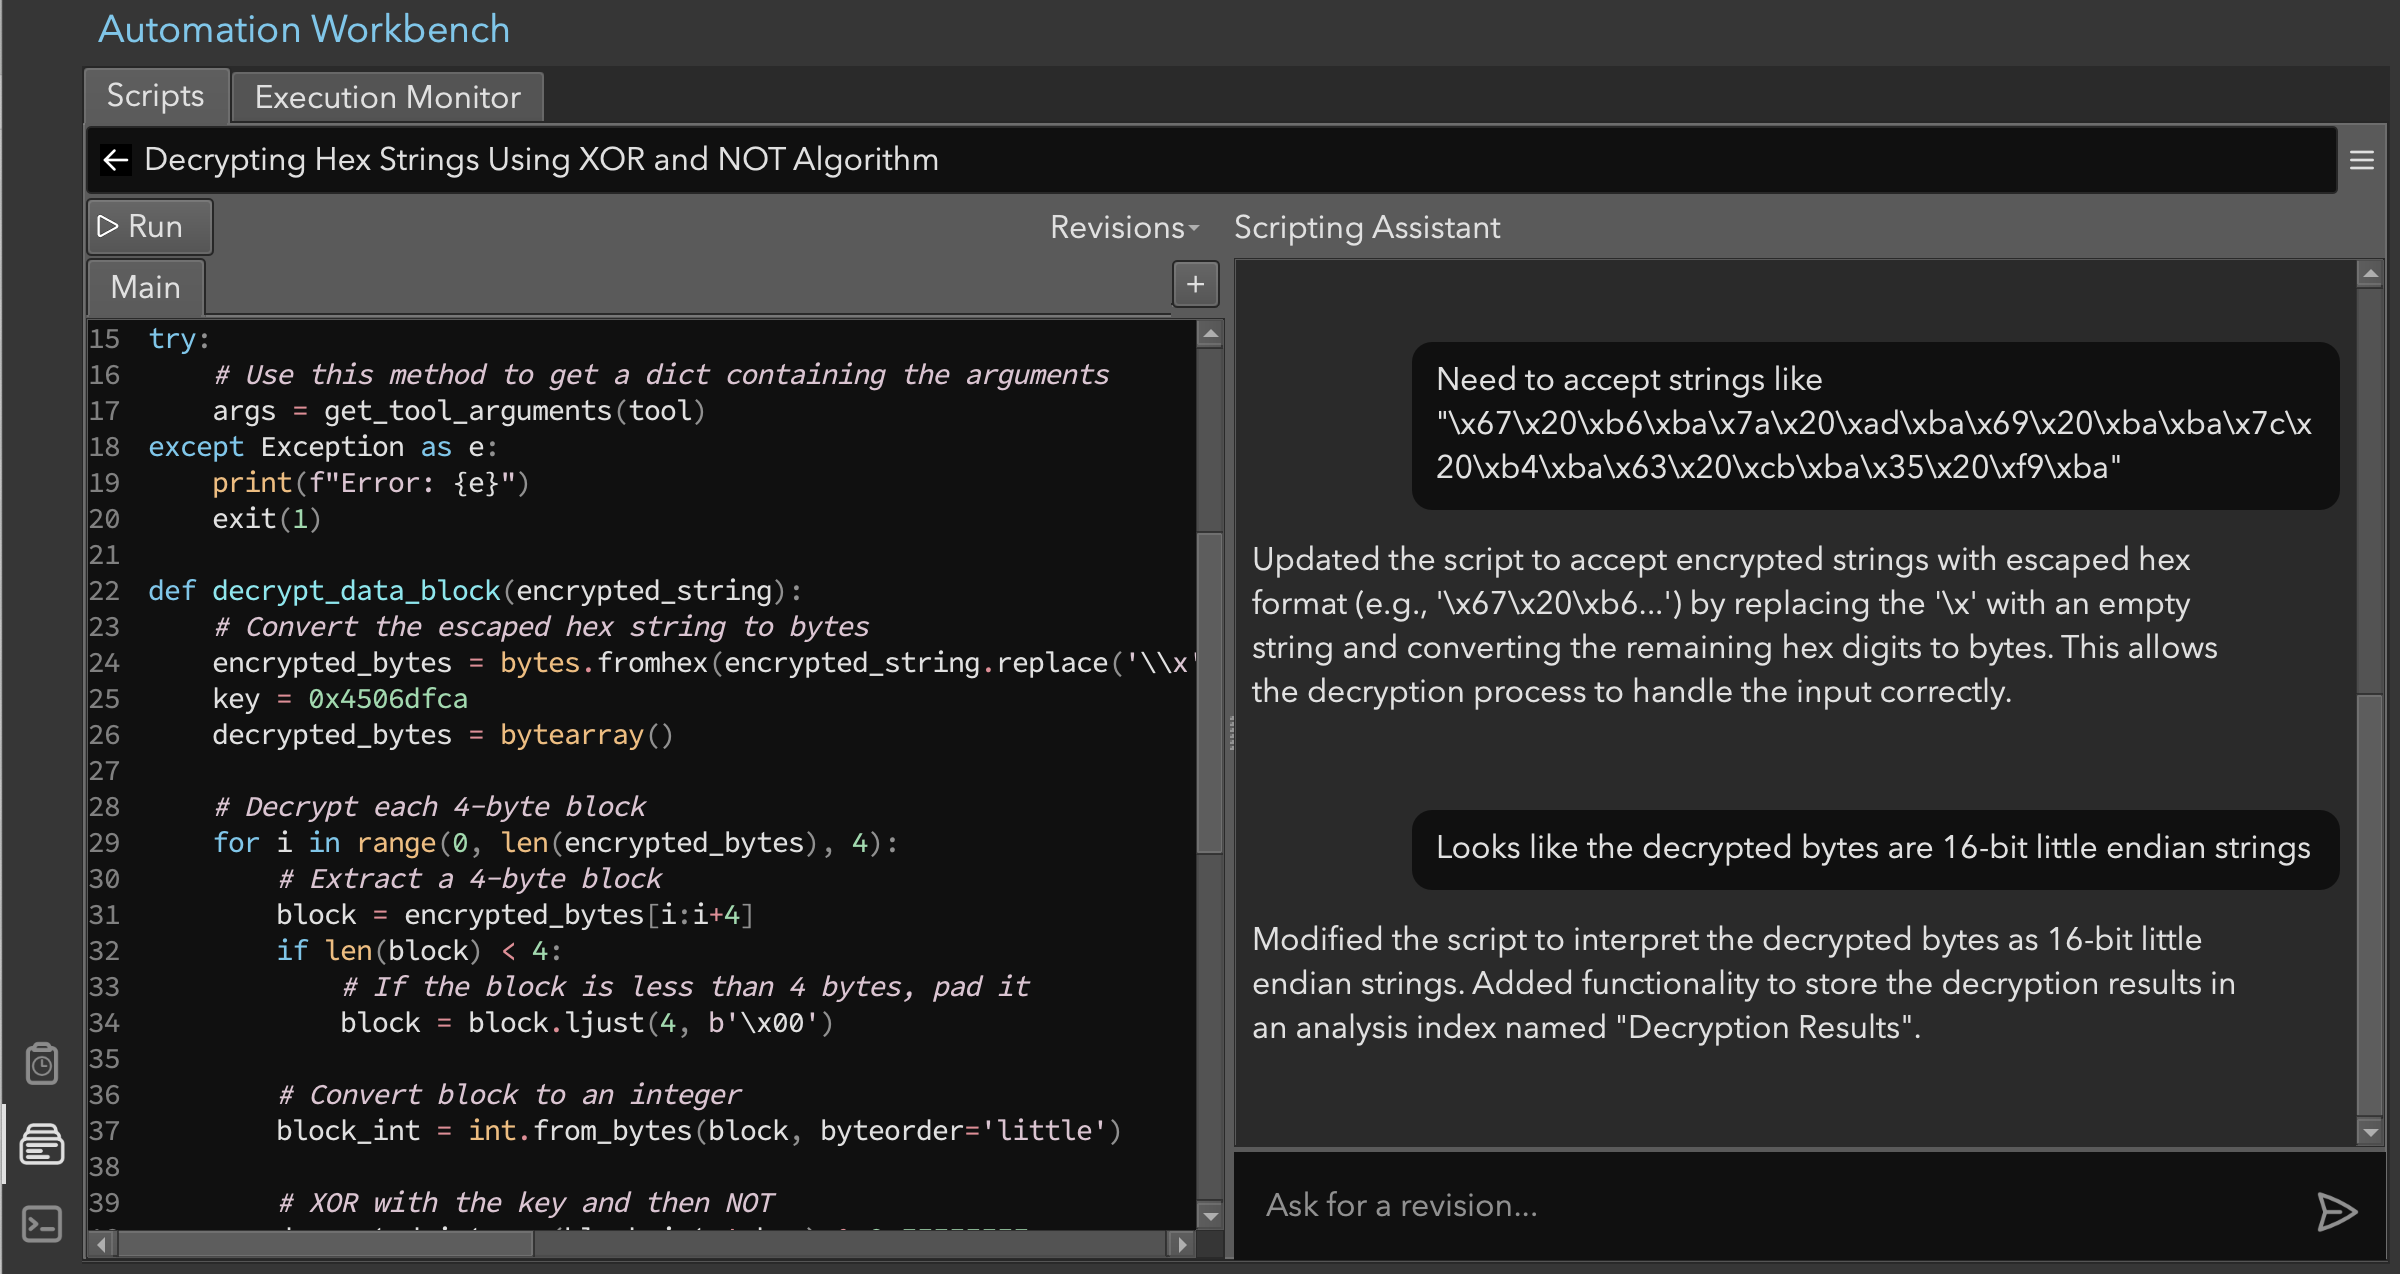Click the assistant panel scroll-down arrow
Screen dimensions: 2400x1274
click(2371, 1132)
